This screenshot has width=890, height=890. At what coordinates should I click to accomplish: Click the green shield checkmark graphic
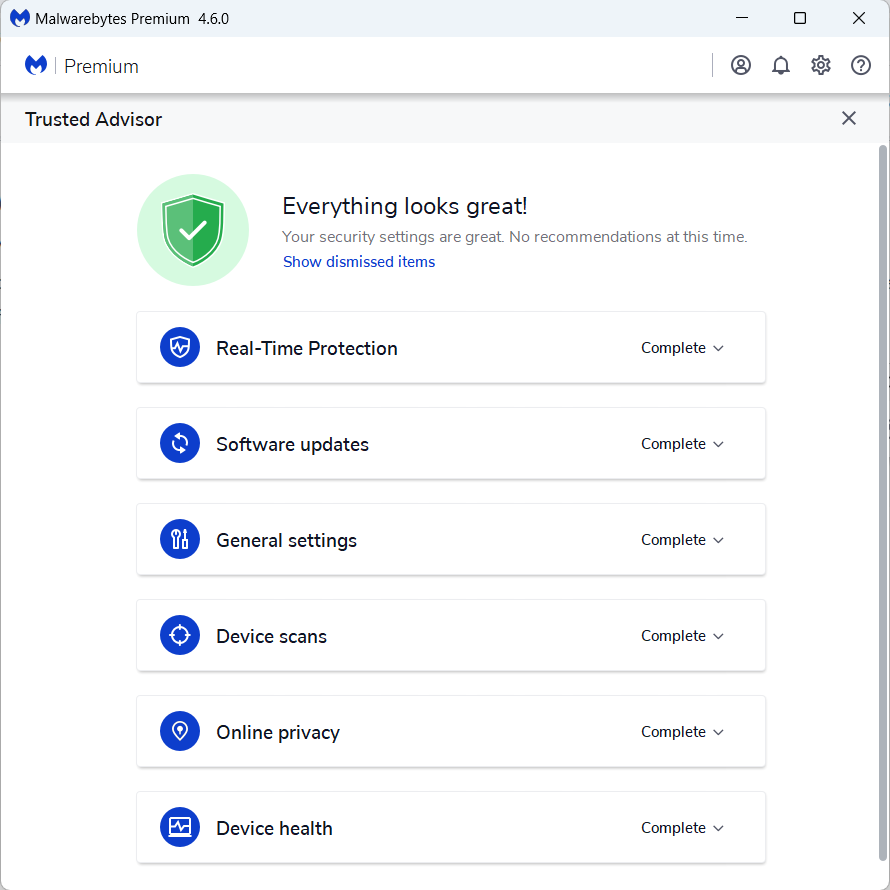pyautogui.click(x=193, y=230)
